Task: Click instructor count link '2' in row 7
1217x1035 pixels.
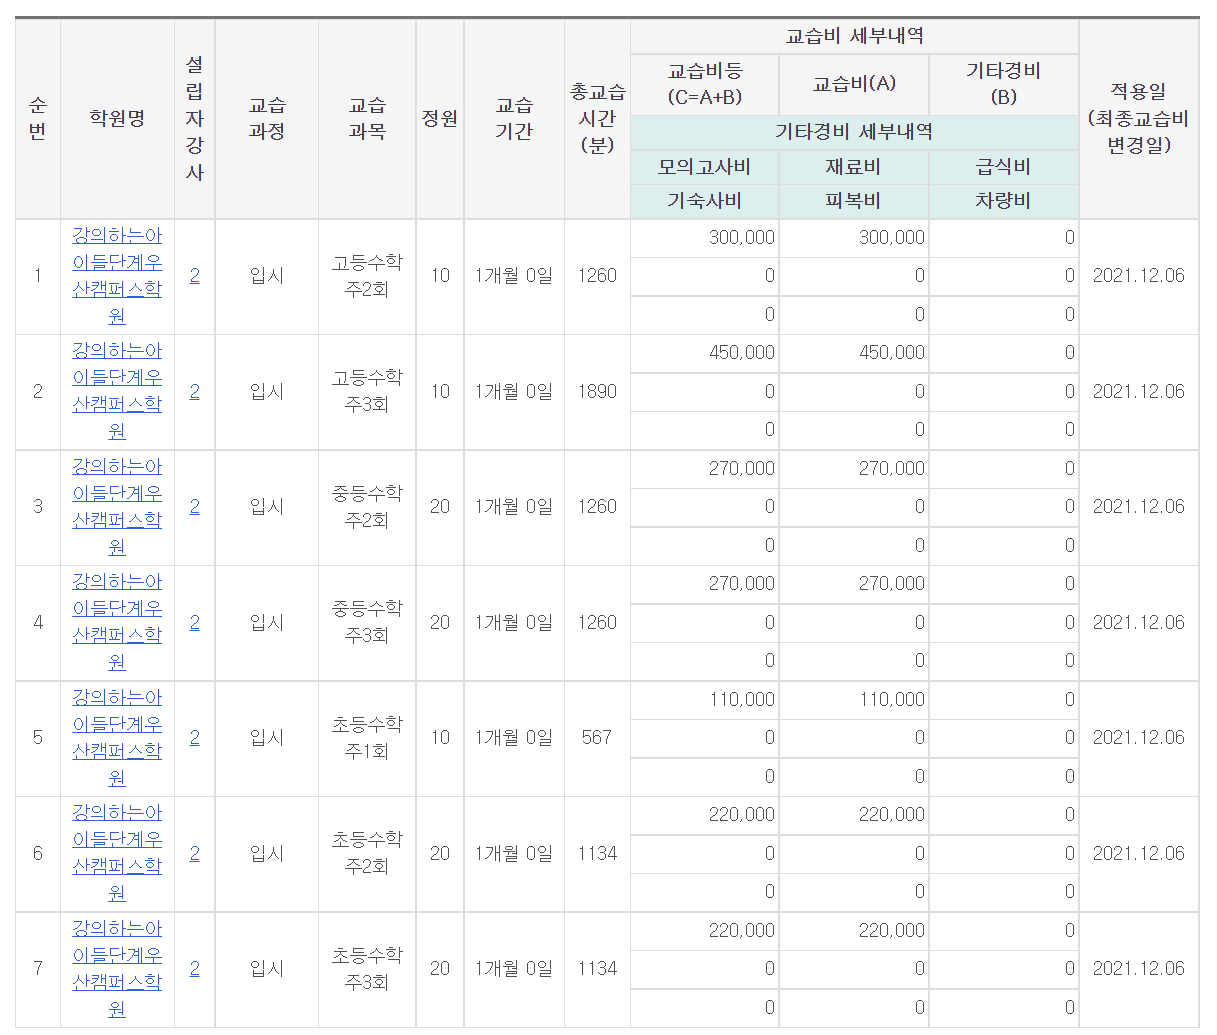Action: [x=194, y=969]
